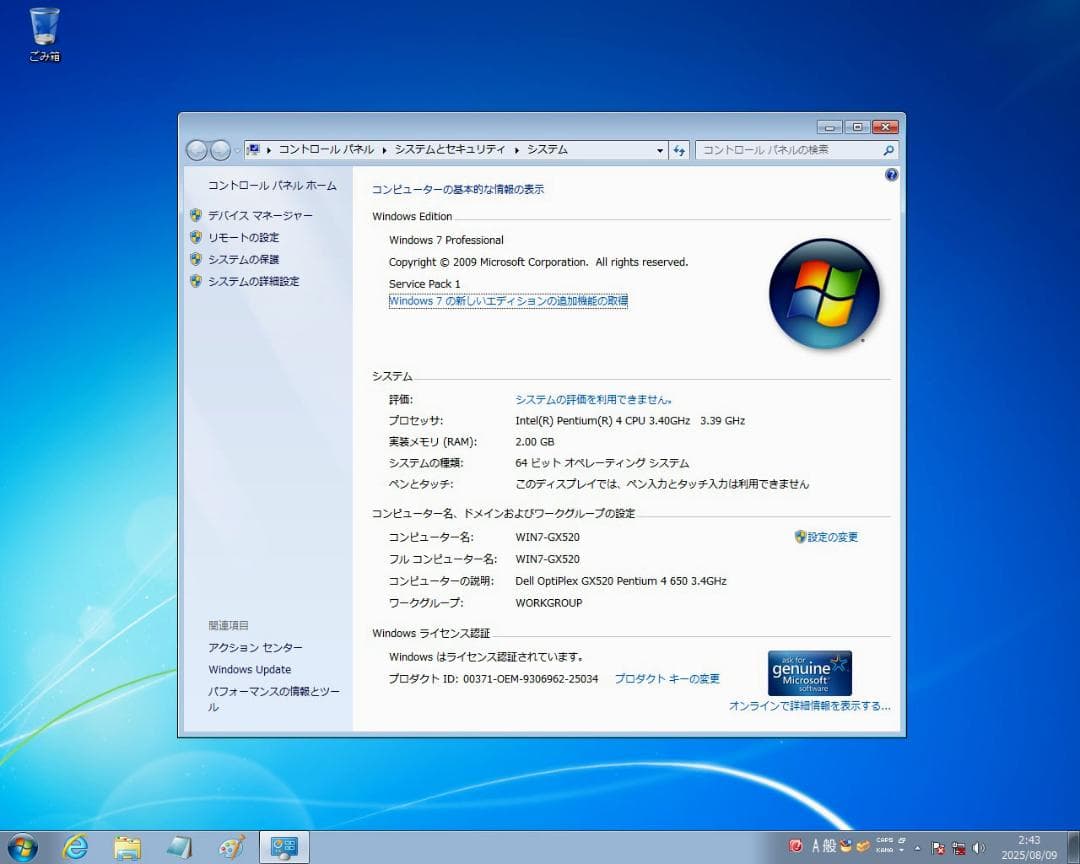Image resolution: width=1080 pixels, height=864 pixels.
Task: Expand hidden icons in the system tray
Action: pos(917,847)
